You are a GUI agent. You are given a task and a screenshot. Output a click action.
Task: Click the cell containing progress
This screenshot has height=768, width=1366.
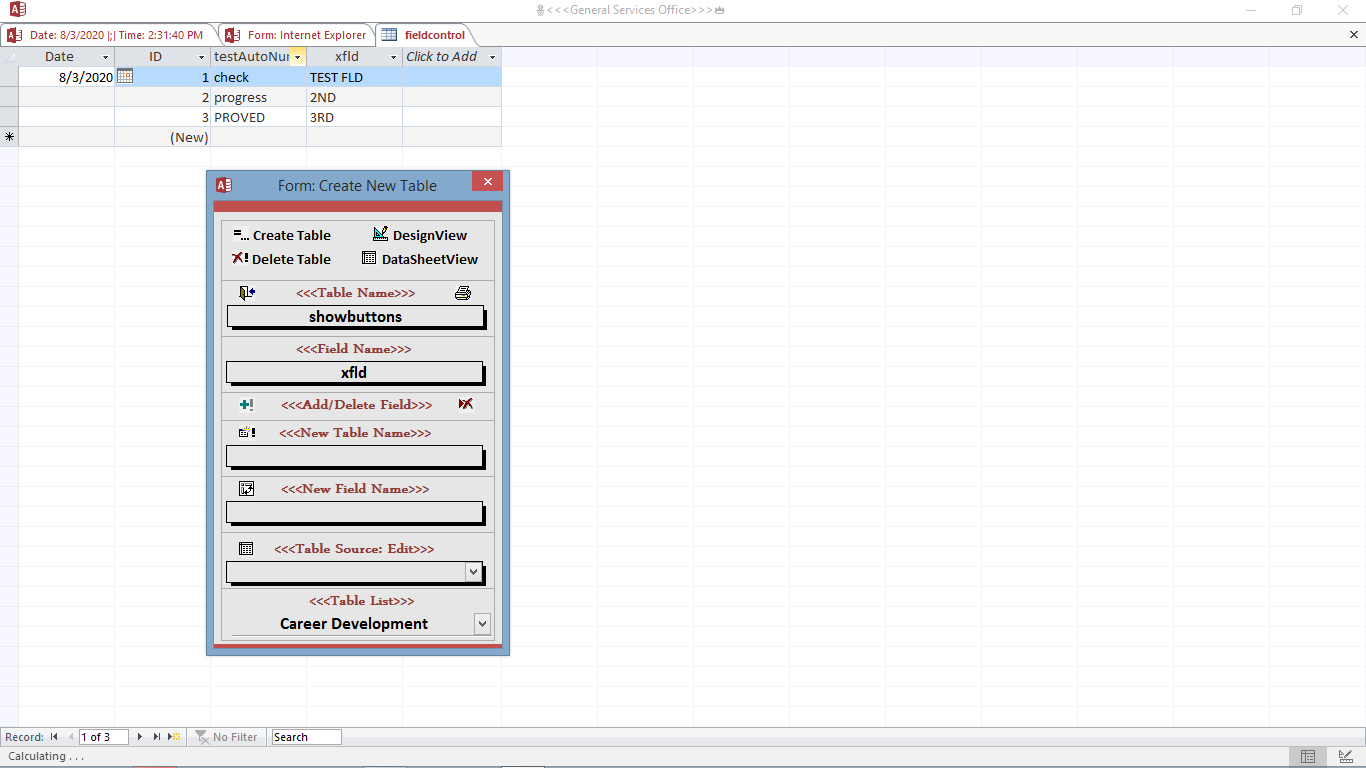[x=258, y=97]
